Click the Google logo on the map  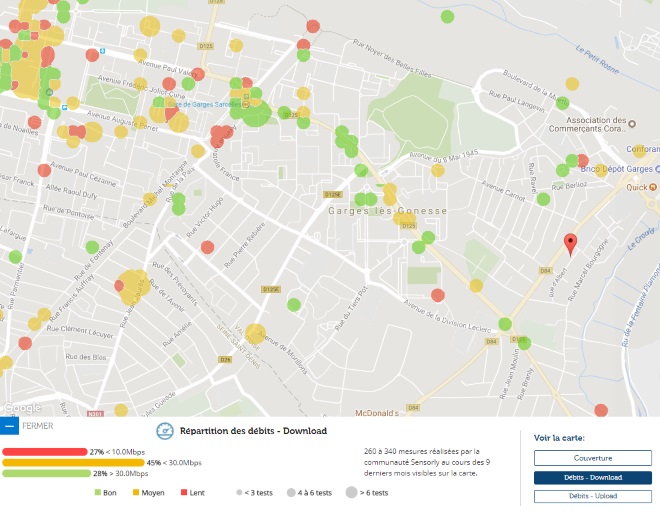click(x=20, y=408)
